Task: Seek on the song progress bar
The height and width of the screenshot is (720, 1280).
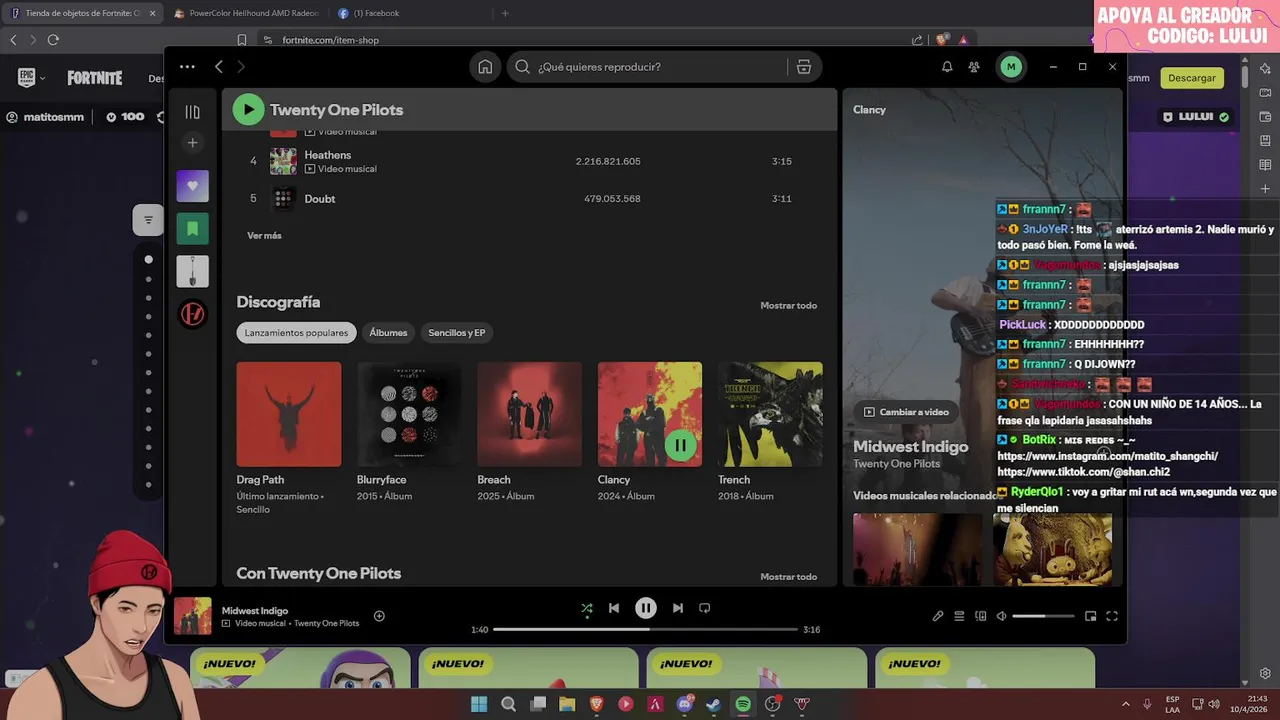Action: click(646, 630)
